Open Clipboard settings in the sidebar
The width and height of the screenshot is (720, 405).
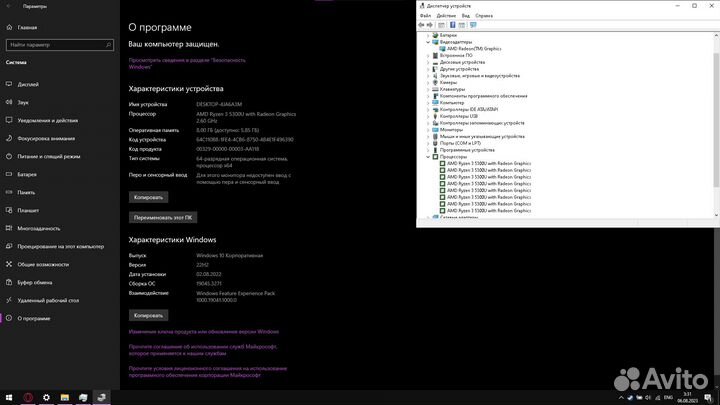tap(34, 282)
